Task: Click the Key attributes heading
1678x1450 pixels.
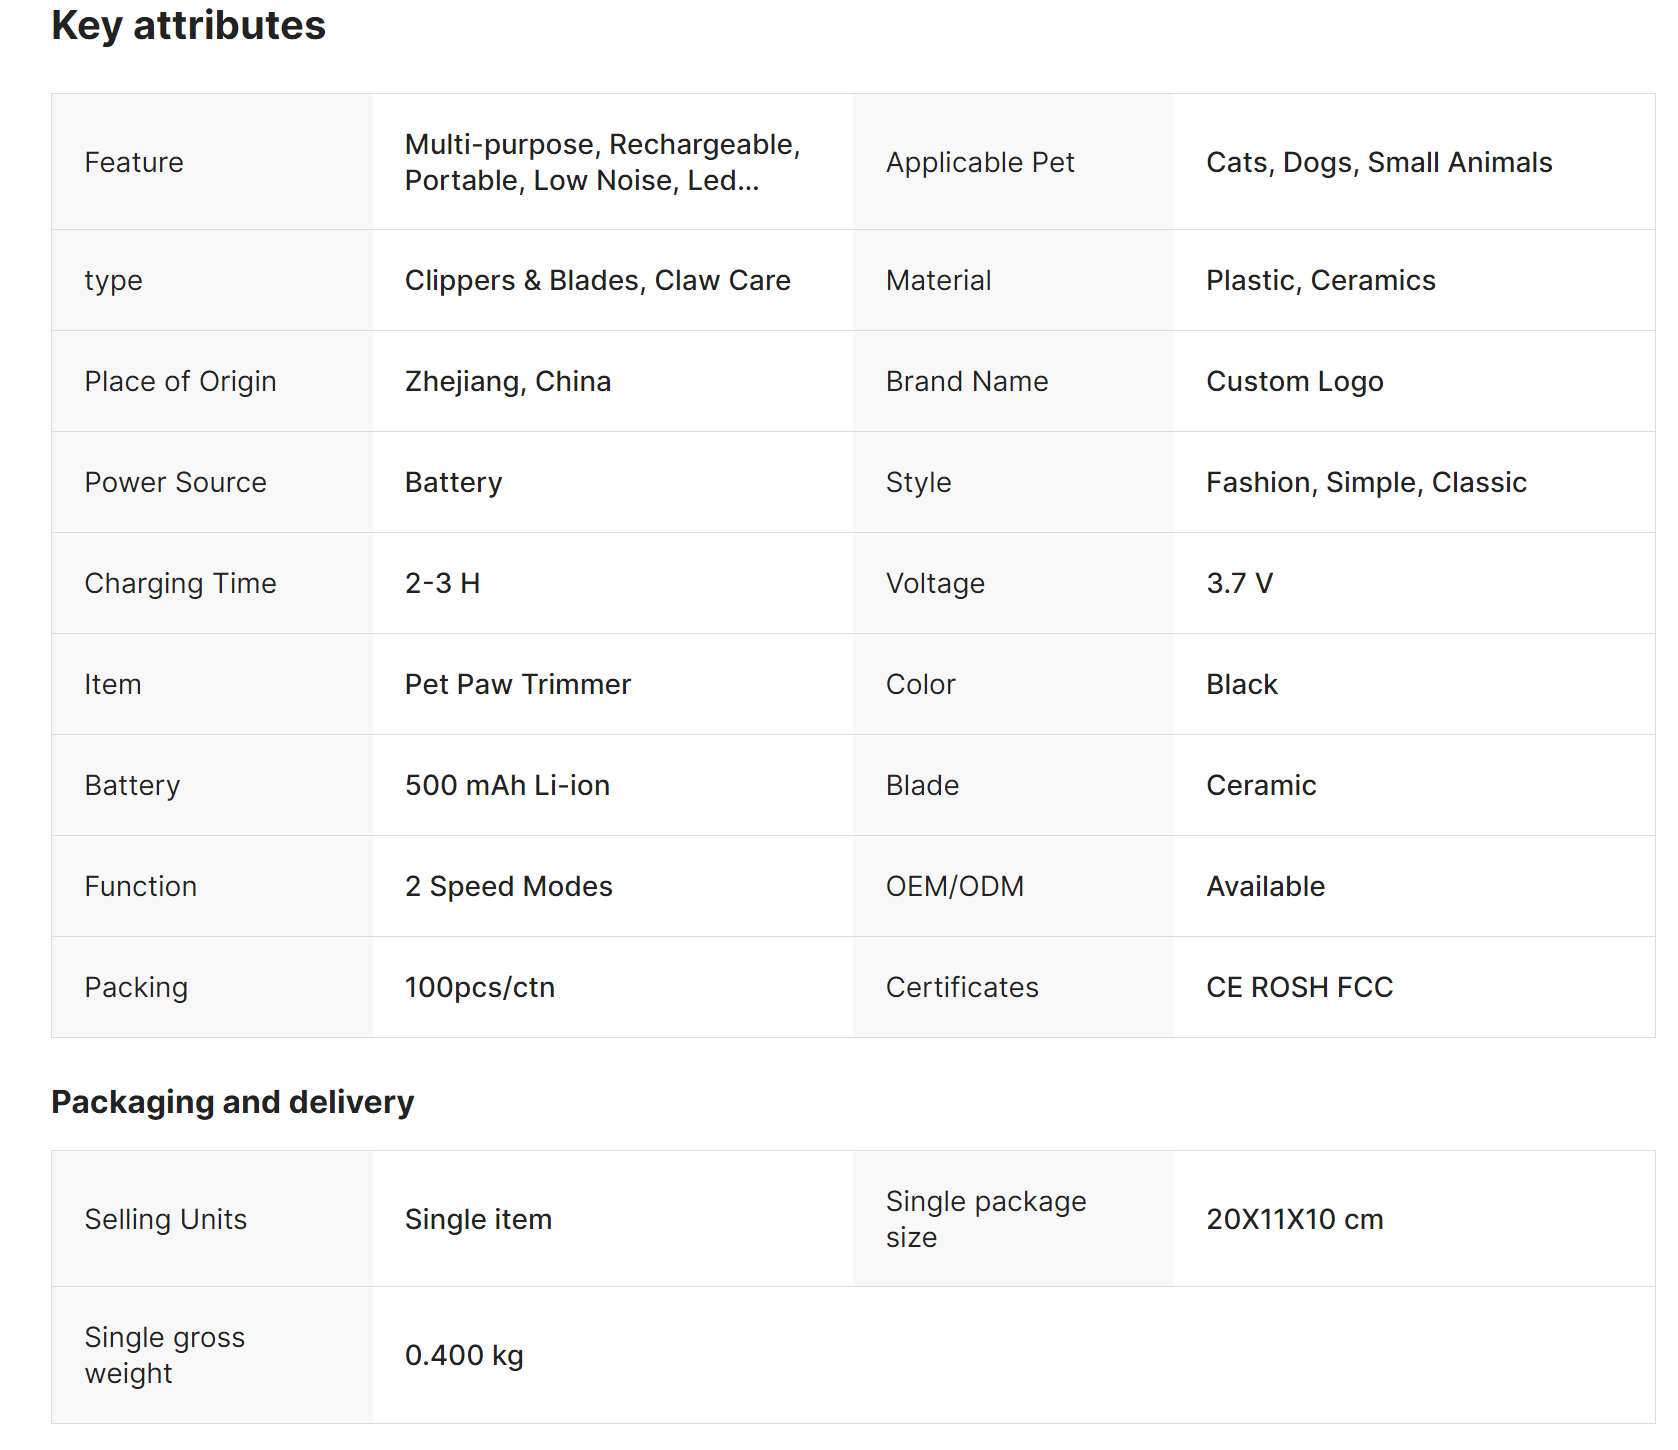Action: point(188,25)
